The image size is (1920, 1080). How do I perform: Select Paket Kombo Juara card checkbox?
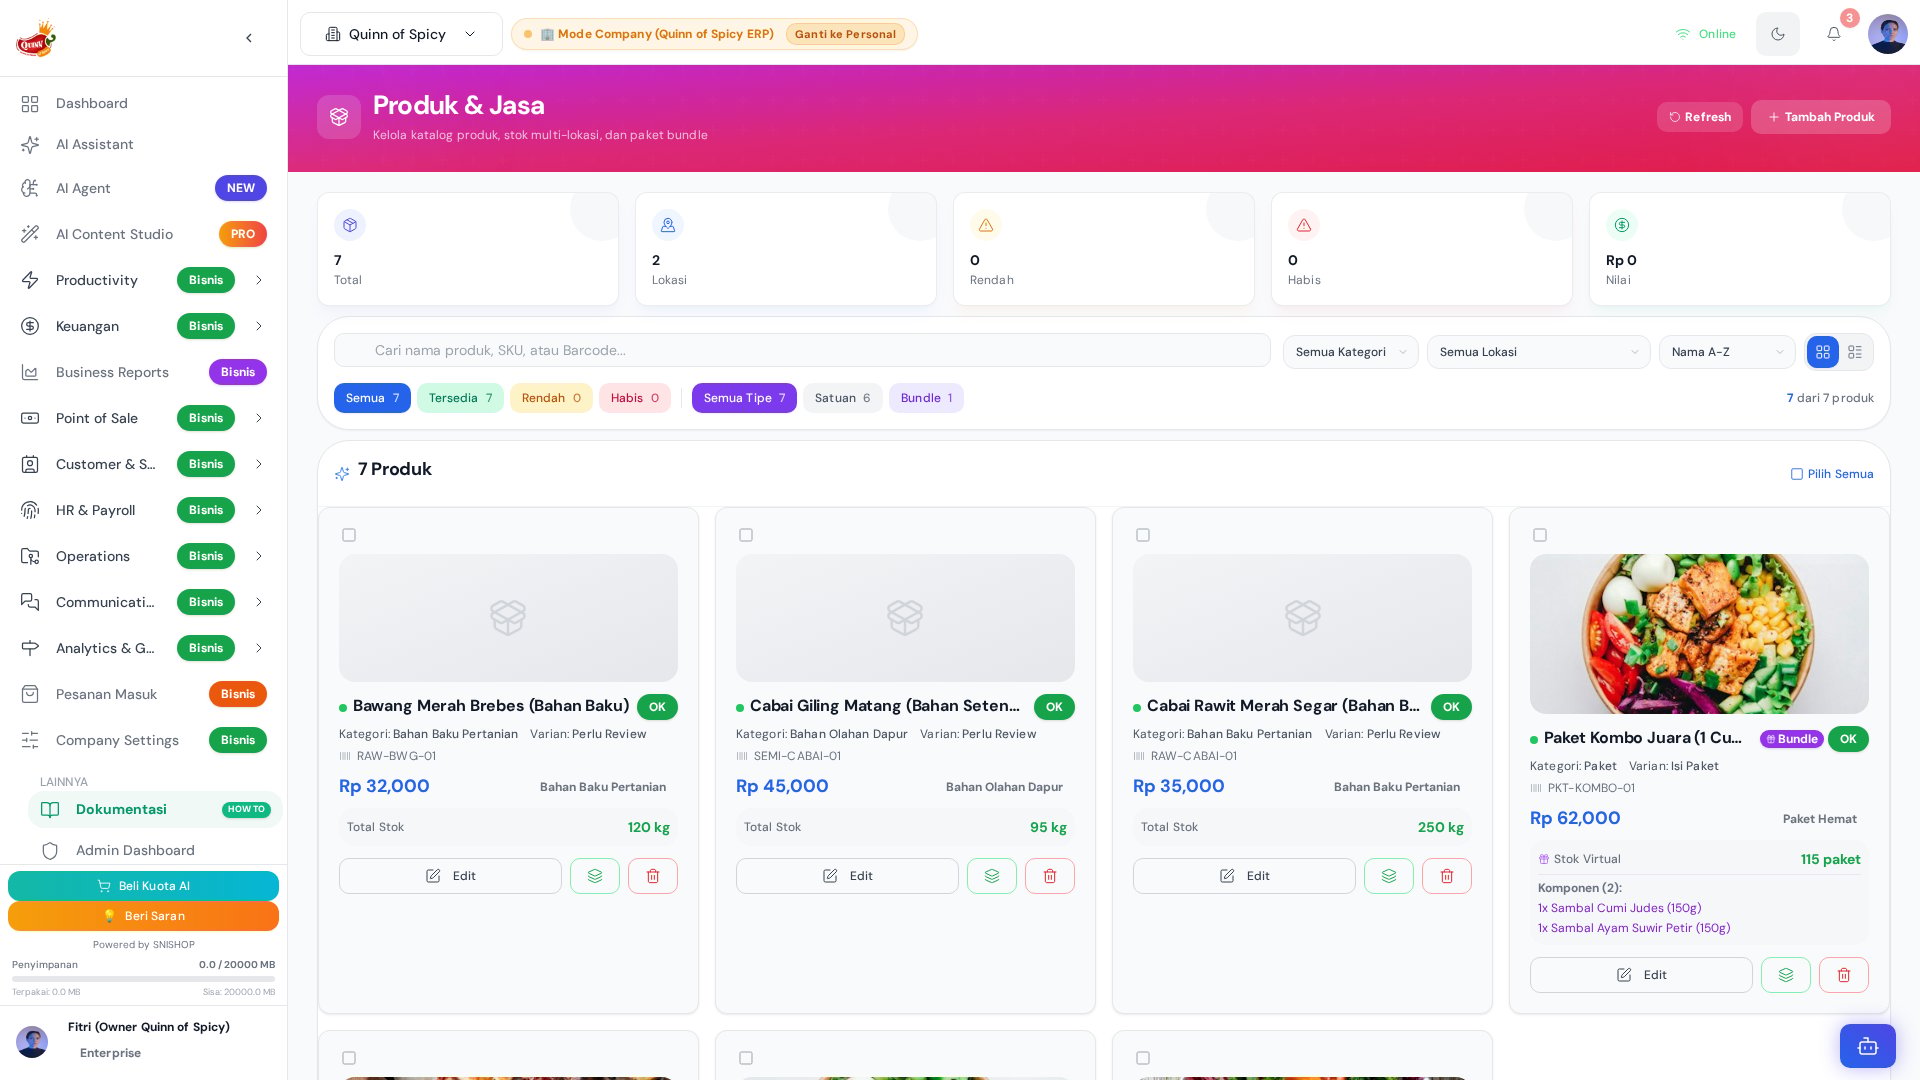1540,535
